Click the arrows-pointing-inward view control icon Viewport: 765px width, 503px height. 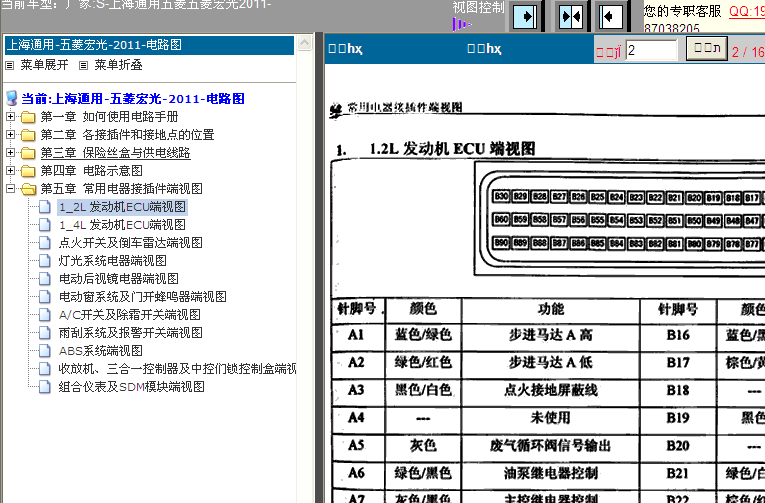pos(571,17)
